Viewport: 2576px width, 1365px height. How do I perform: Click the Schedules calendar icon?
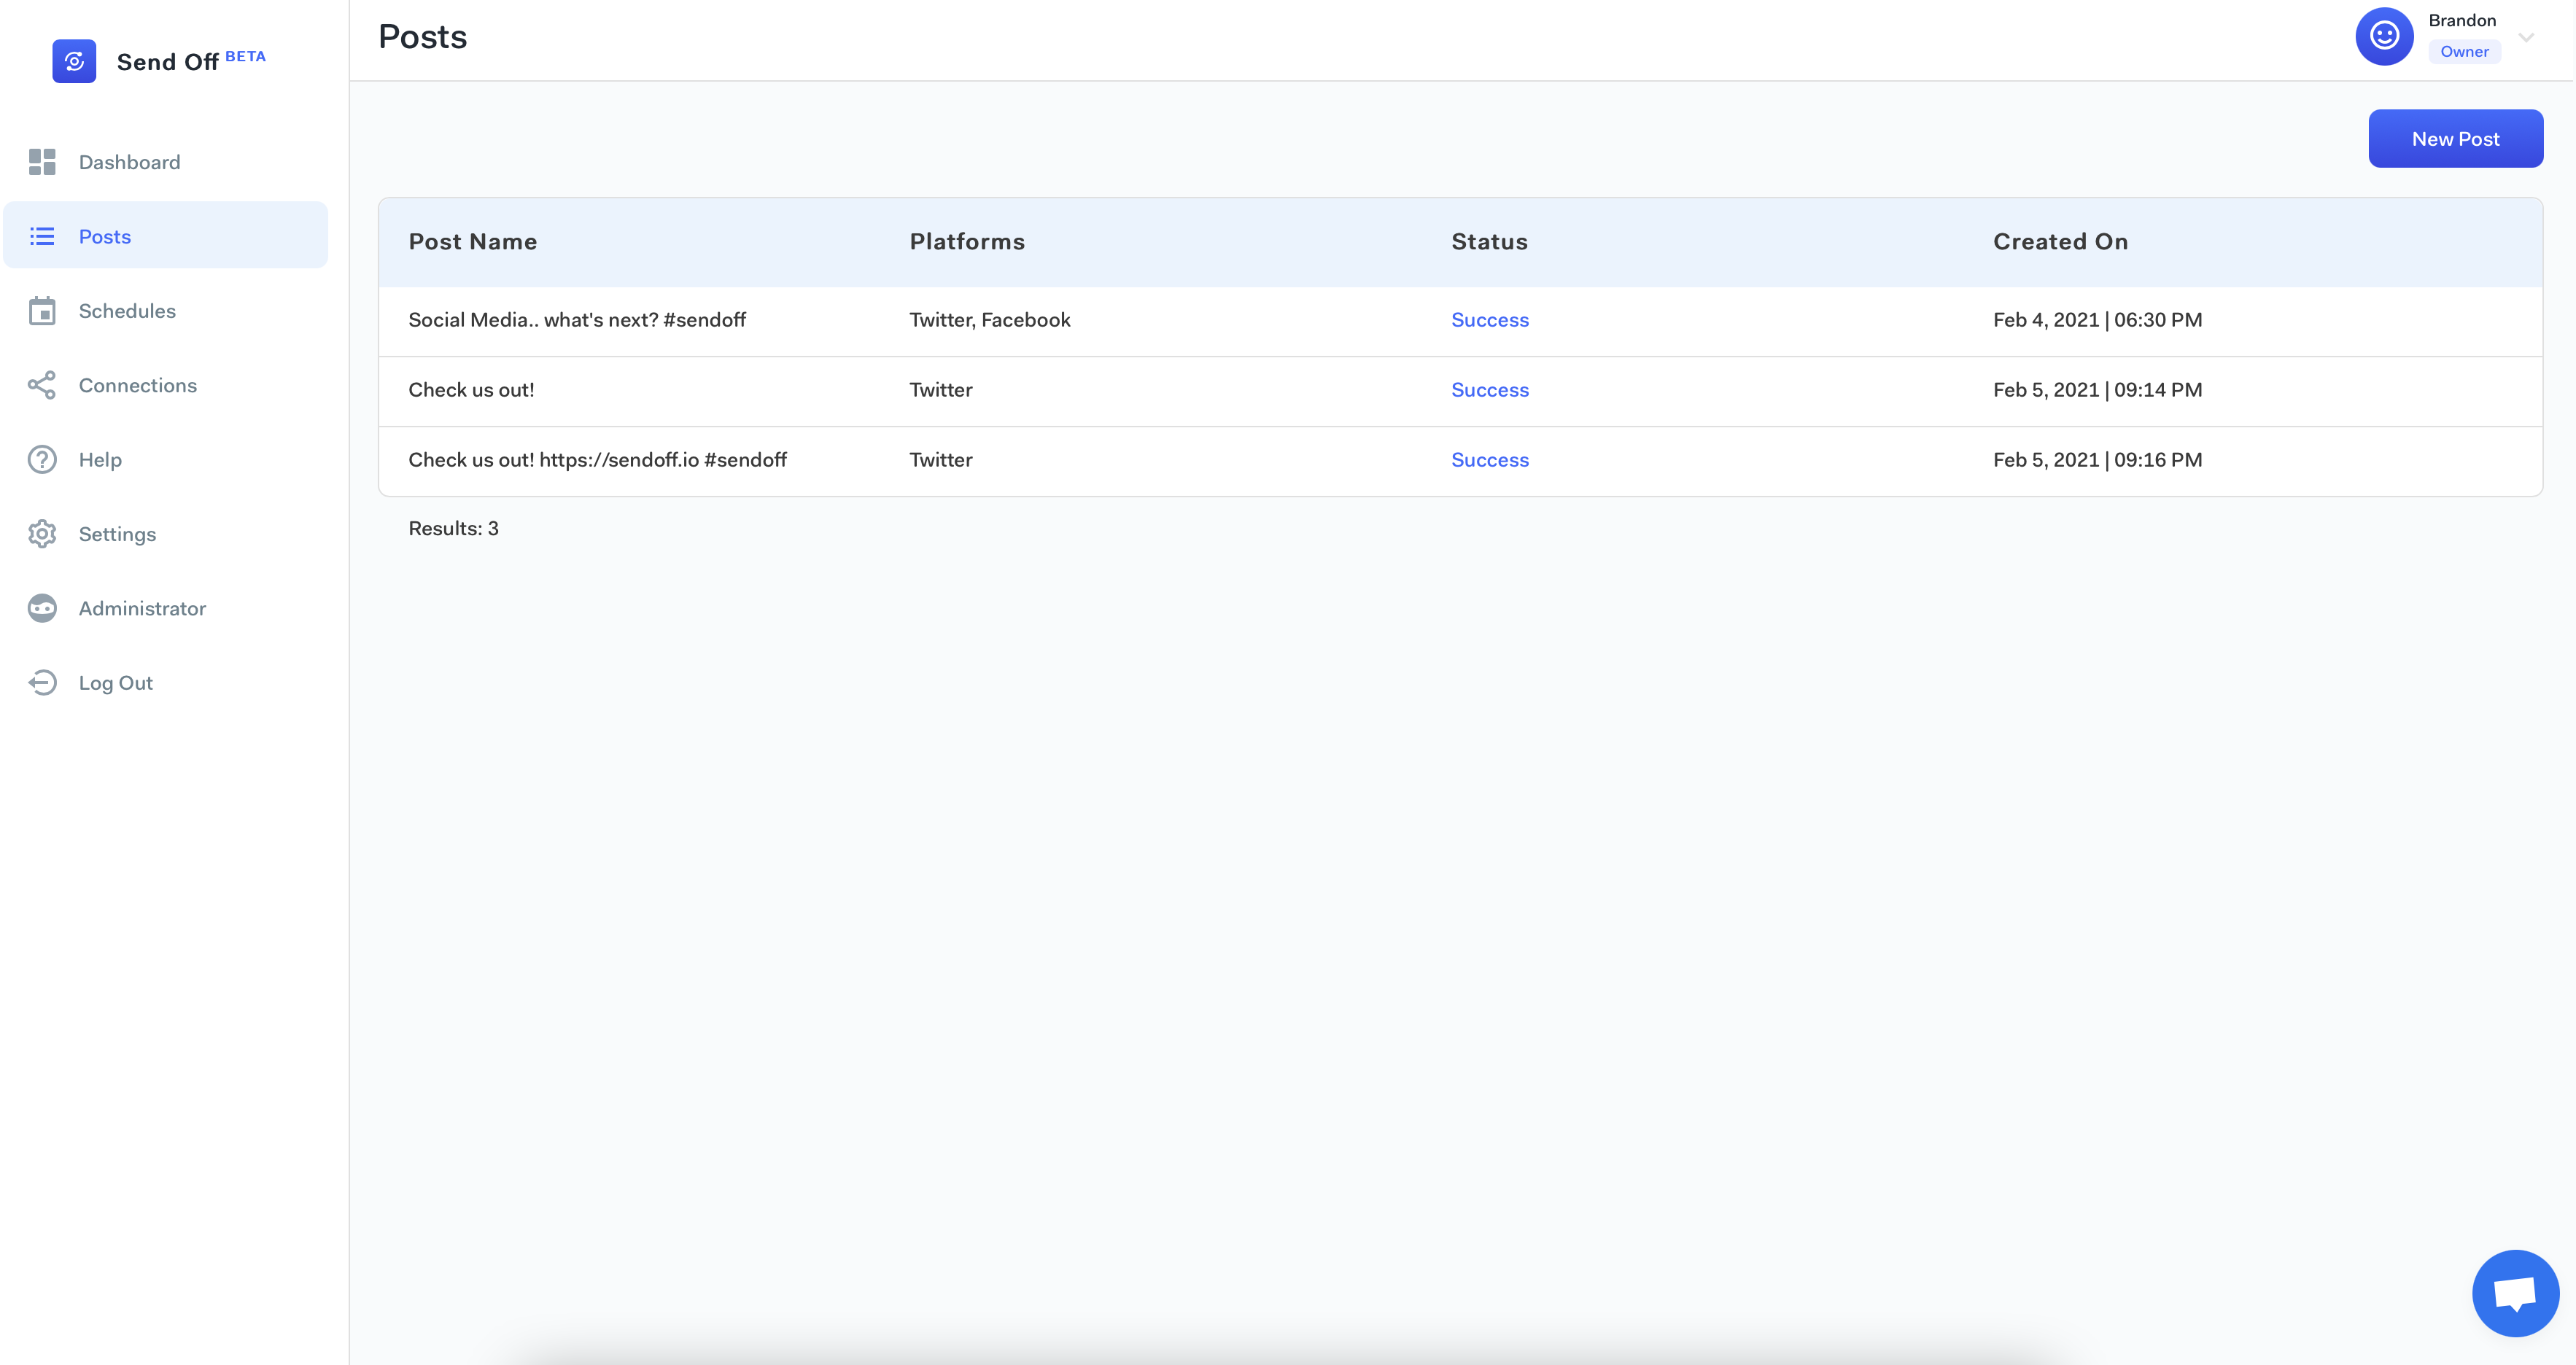coord(42,311)
